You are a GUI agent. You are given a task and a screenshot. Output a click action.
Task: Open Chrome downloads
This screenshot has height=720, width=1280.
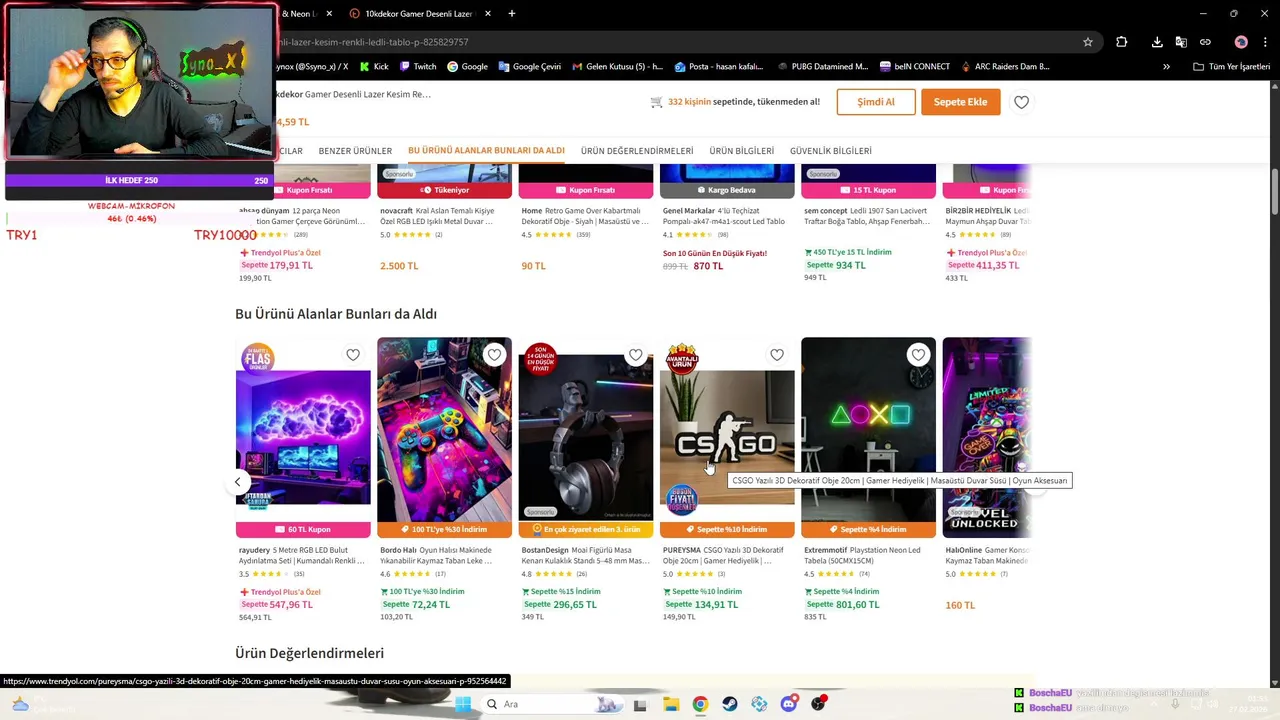[1157, 42]
